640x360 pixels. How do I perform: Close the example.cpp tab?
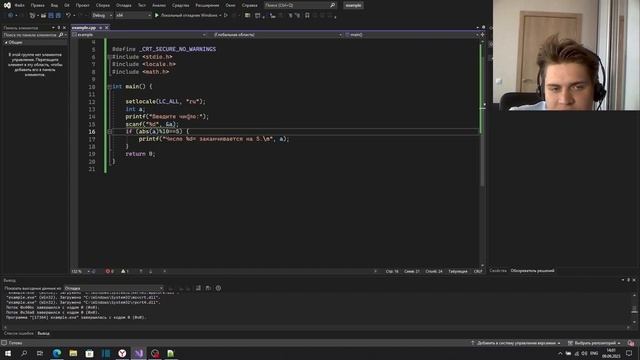107,28
